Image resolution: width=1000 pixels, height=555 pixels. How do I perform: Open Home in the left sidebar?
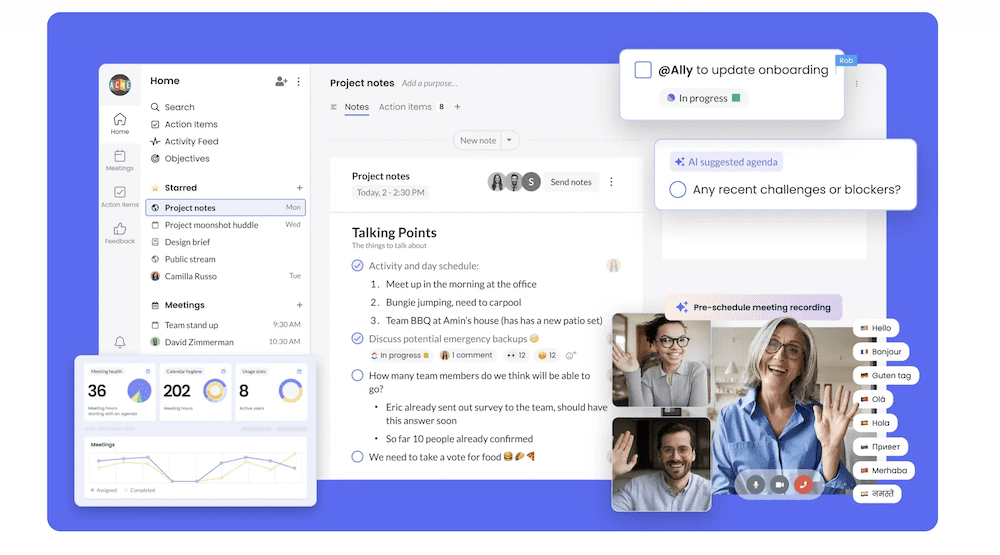(x=120, y=123)
